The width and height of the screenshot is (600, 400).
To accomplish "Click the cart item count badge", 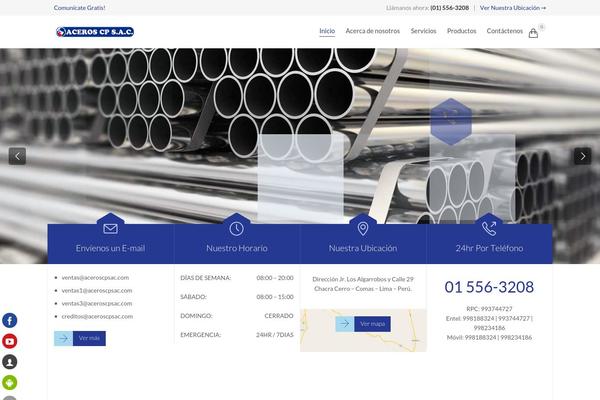I will (541, 27).
